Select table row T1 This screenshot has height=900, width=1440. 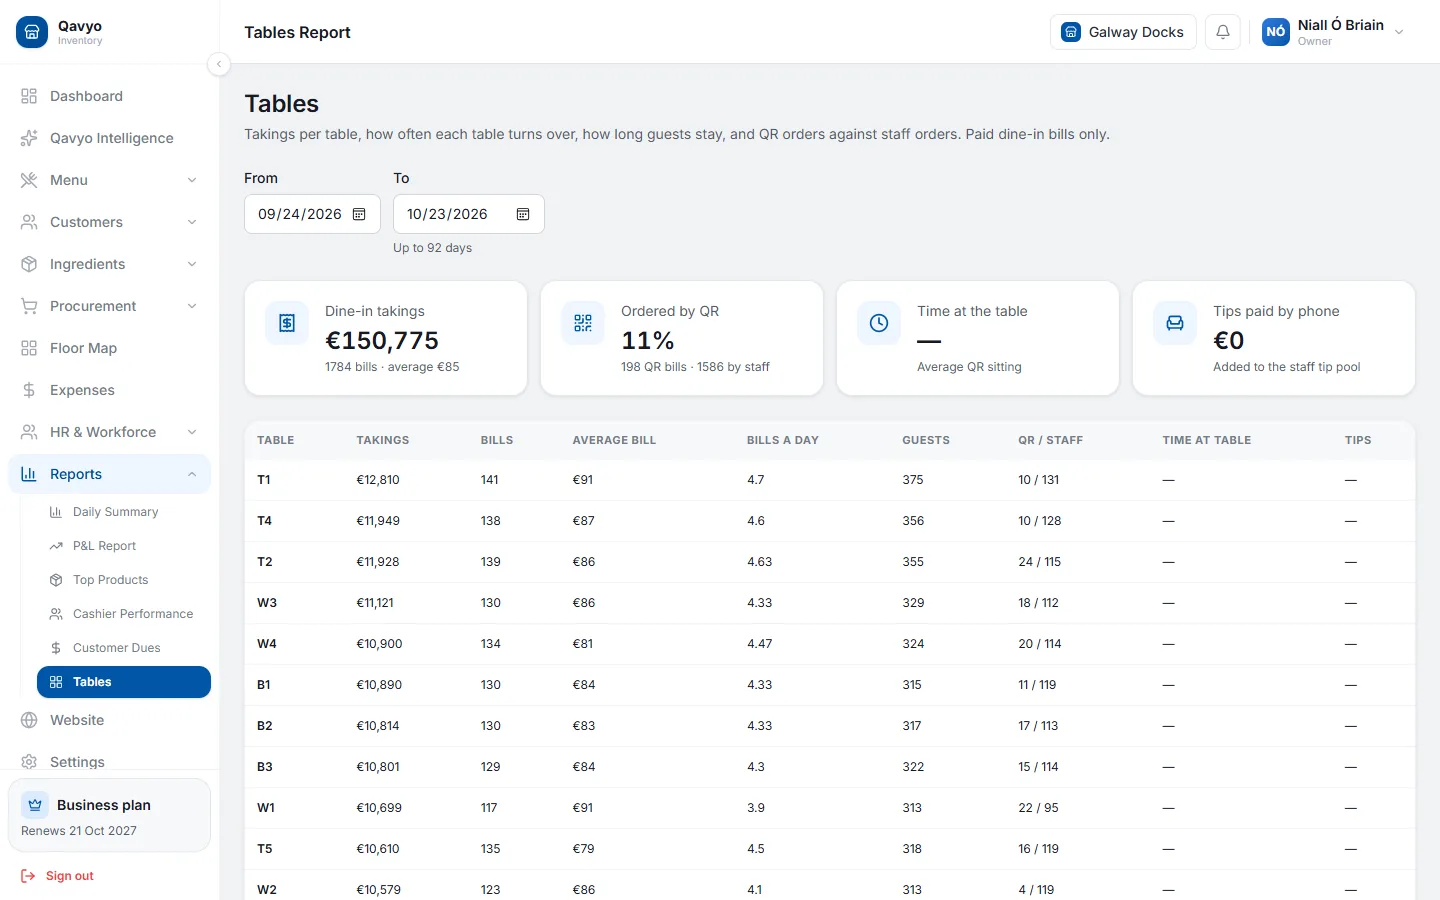[x=830, y=480]
